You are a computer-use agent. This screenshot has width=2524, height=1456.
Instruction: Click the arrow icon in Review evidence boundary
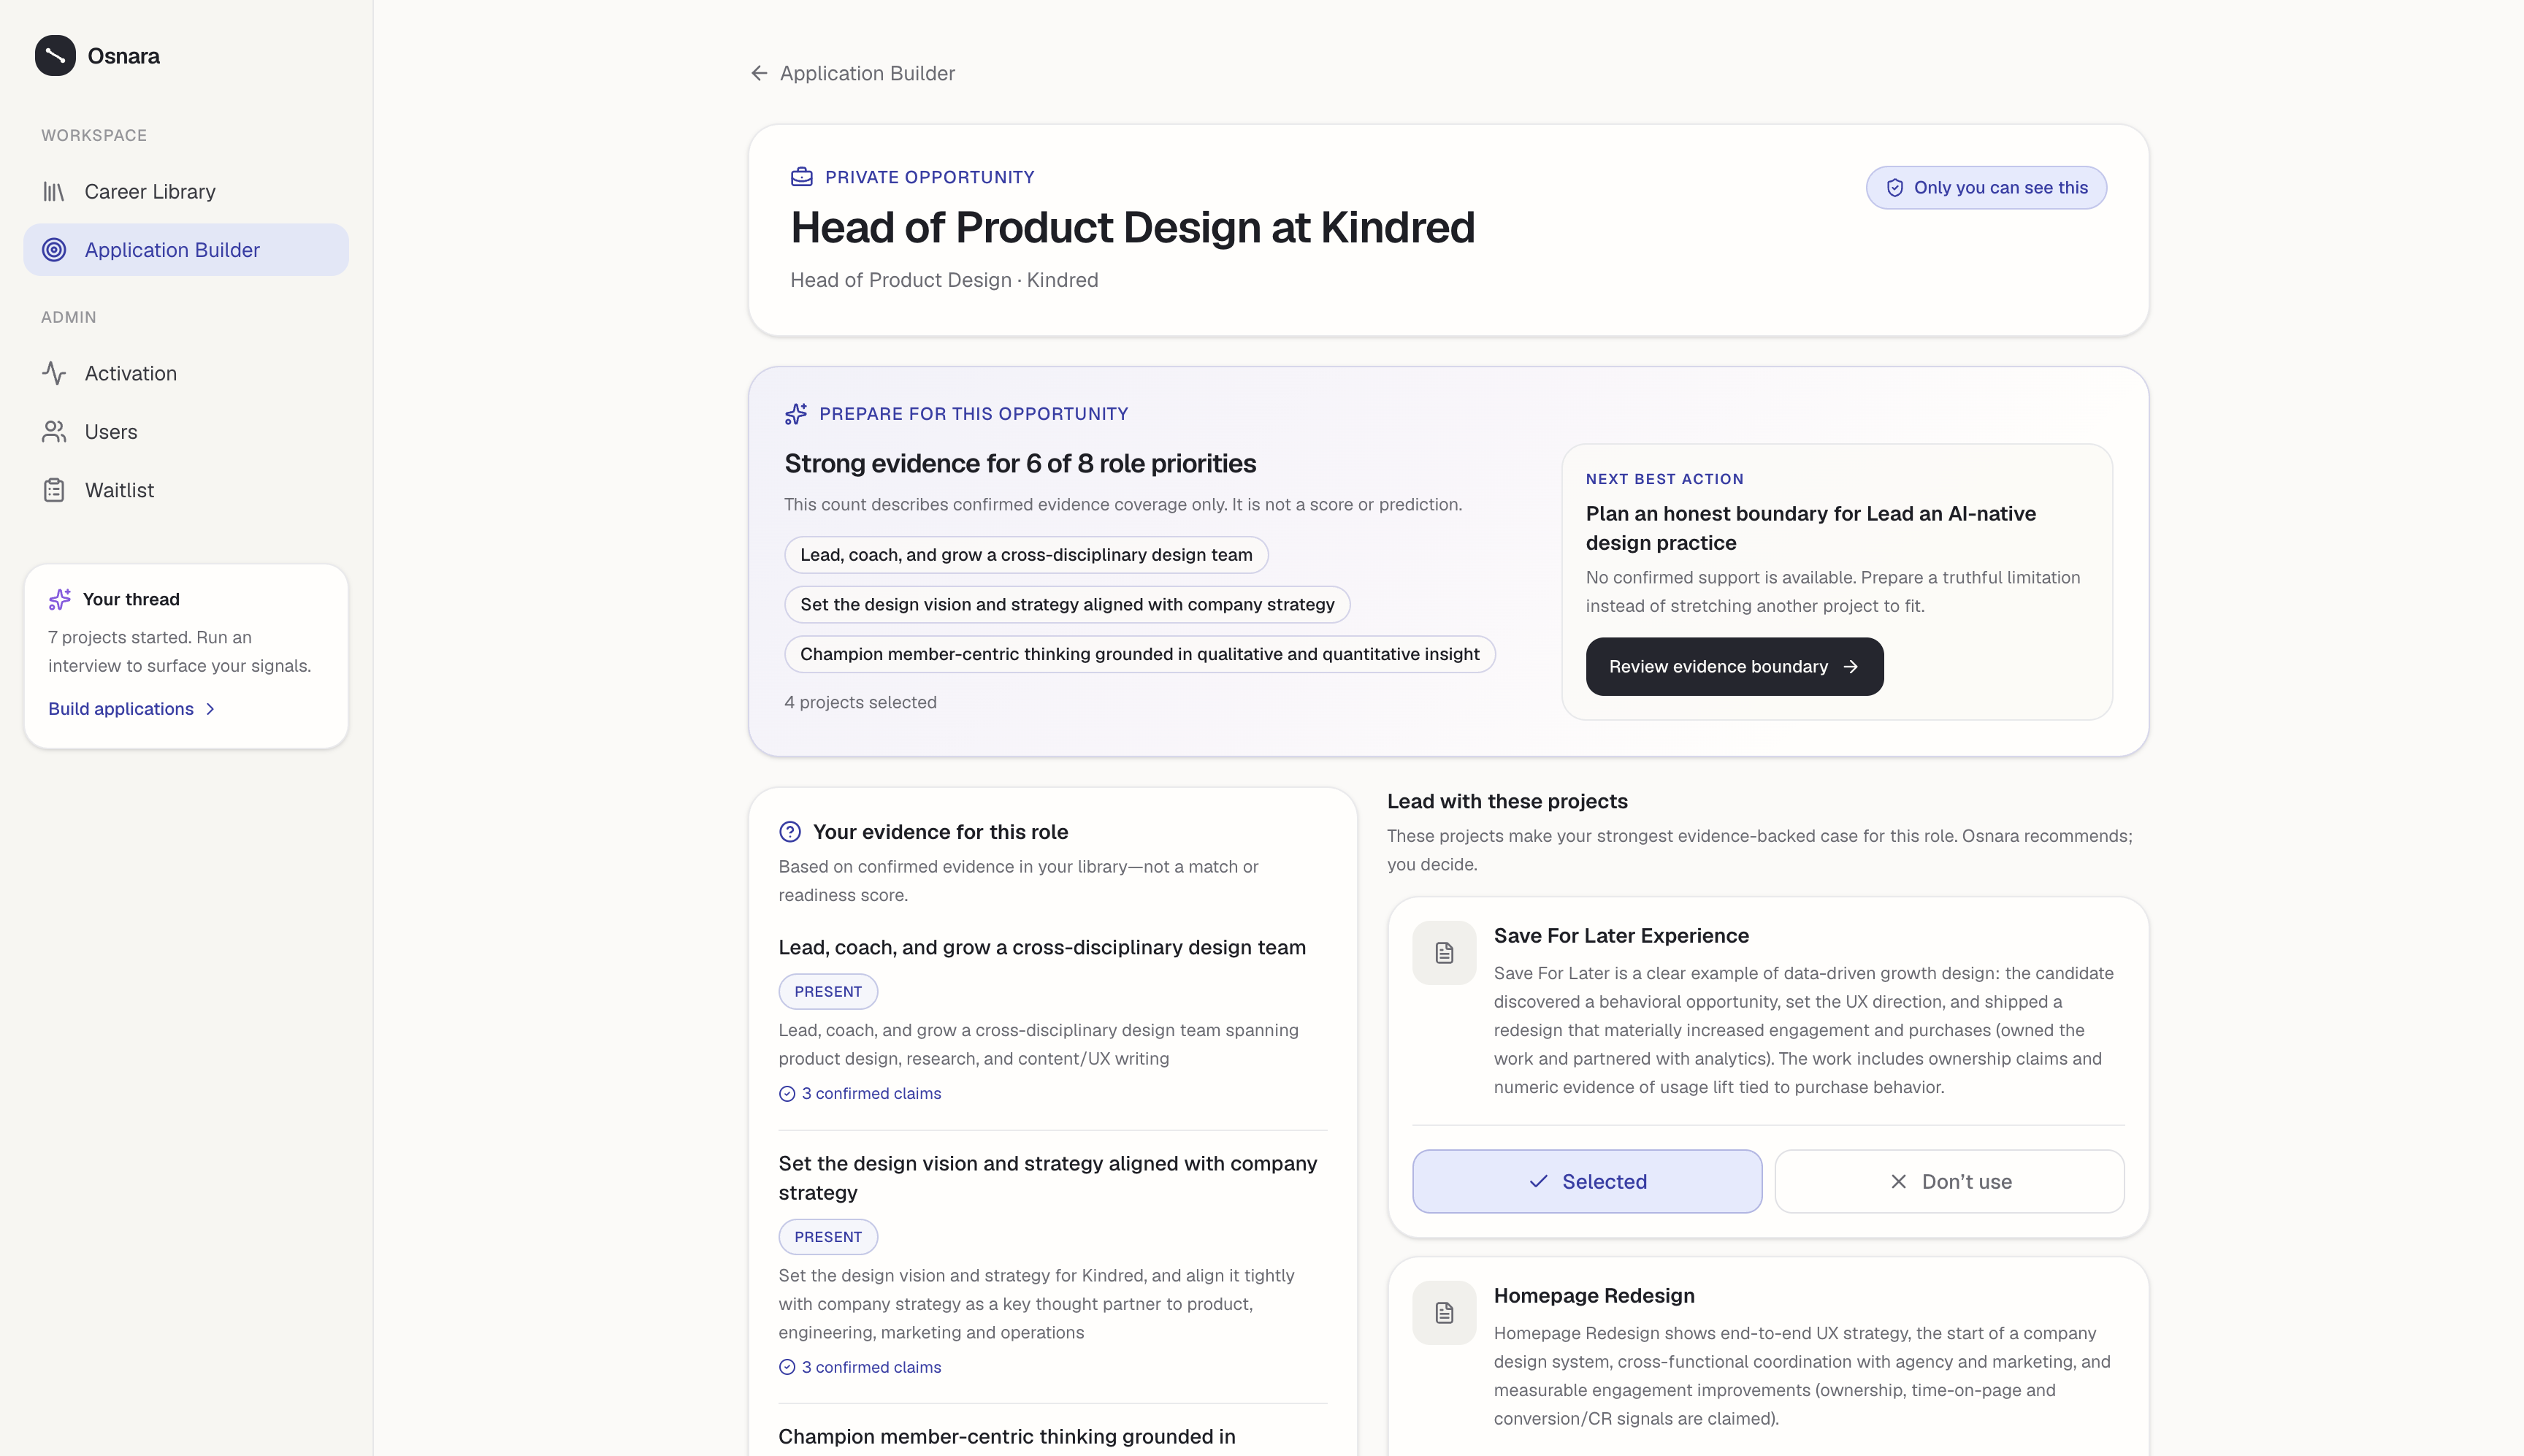[1851, 667]
